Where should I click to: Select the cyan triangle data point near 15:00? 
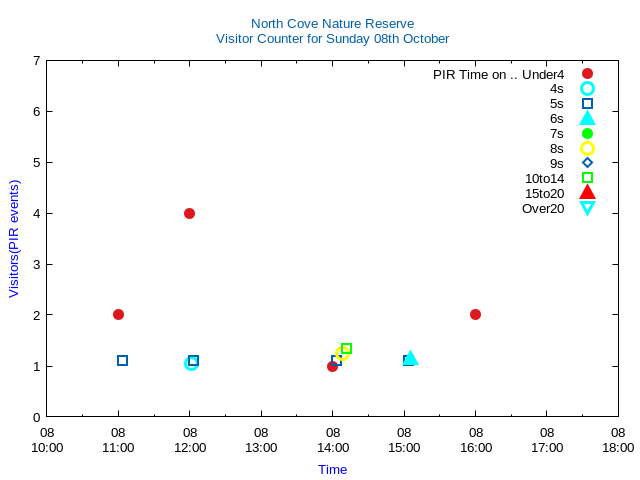click(410, 358)
